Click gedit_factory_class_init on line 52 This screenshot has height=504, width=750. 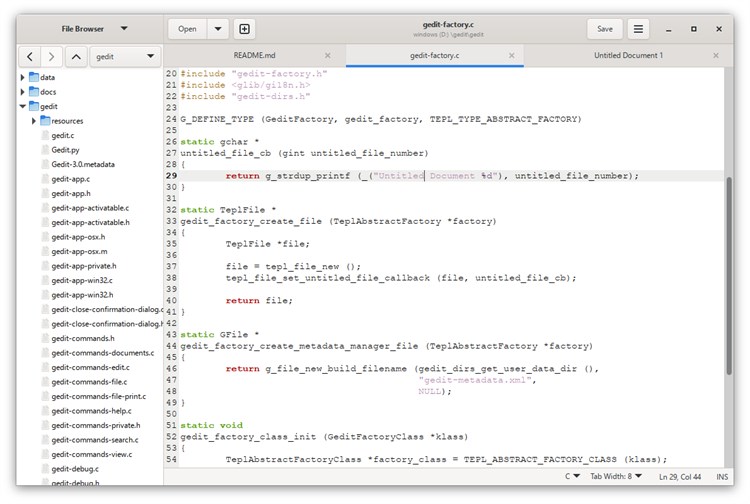coord(248,437)
